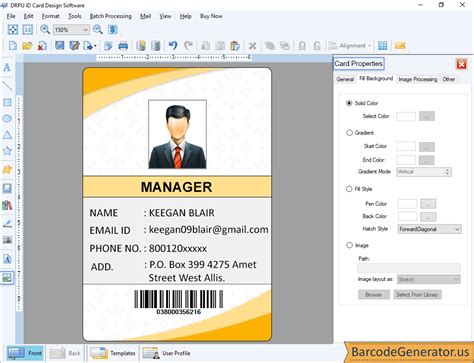
Task: Choose the Gradient radio option
Action: point(349,133)
